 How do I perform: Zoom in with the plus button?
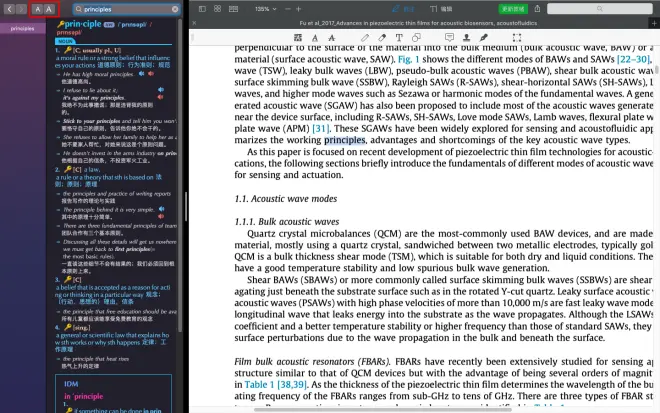click(298, 9)
